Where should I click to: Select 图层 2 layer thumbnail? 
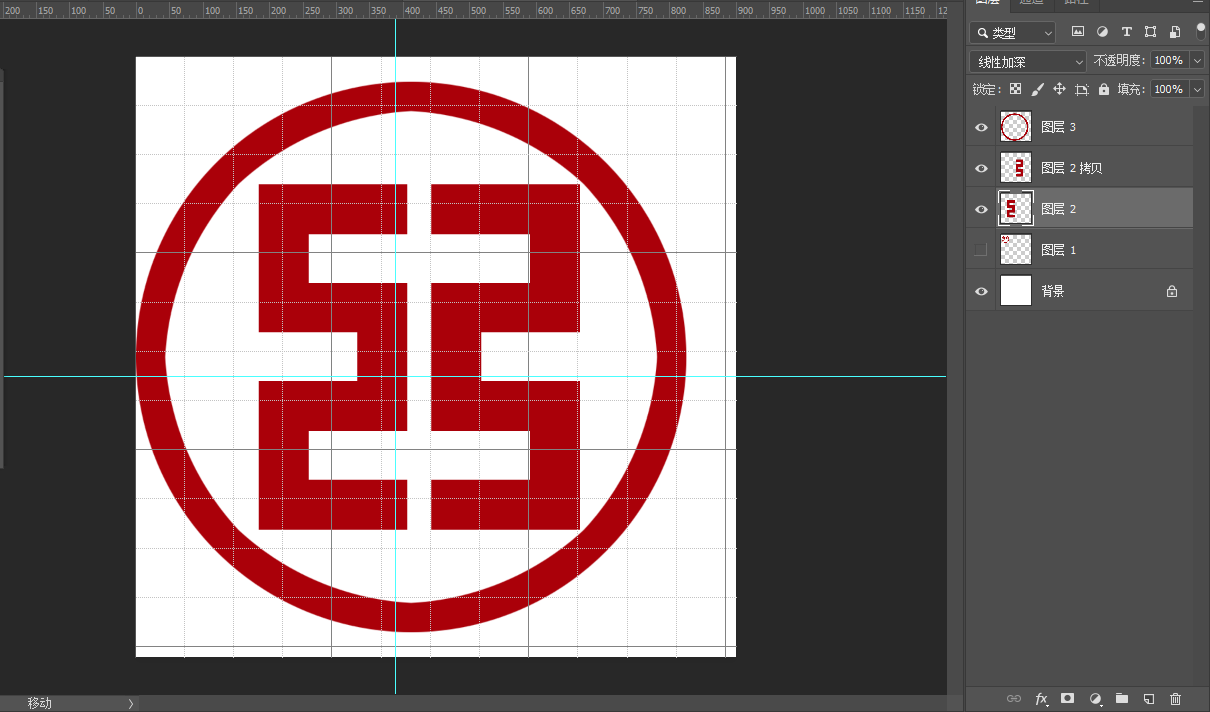1016,209
